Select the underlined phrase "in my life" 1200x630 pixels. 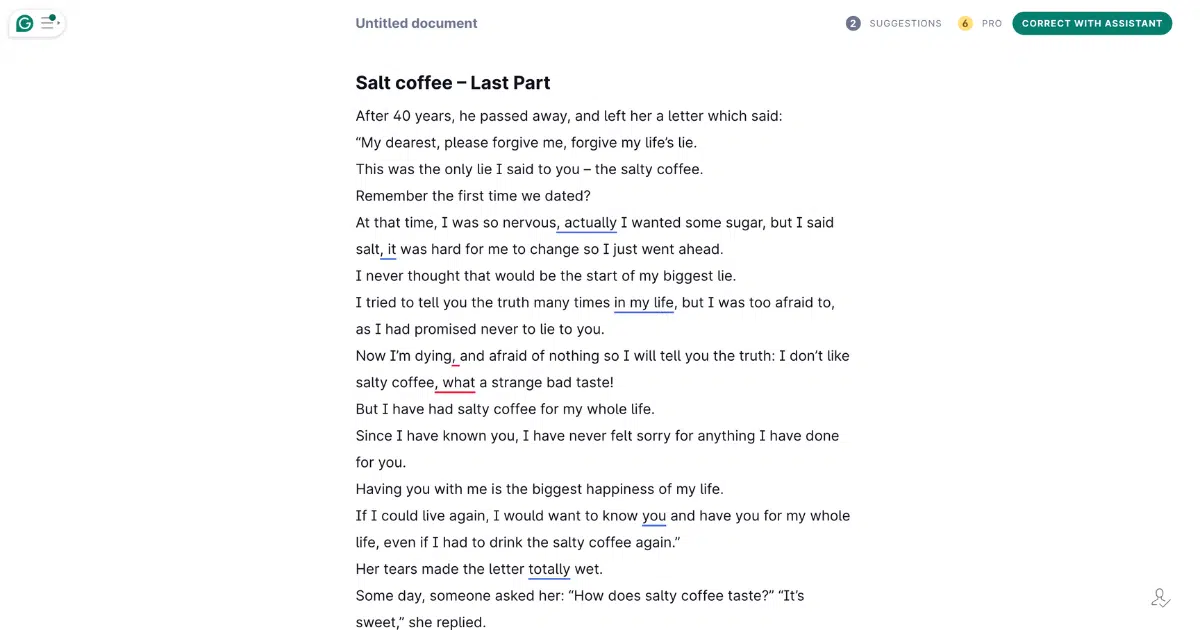point(644,302)
